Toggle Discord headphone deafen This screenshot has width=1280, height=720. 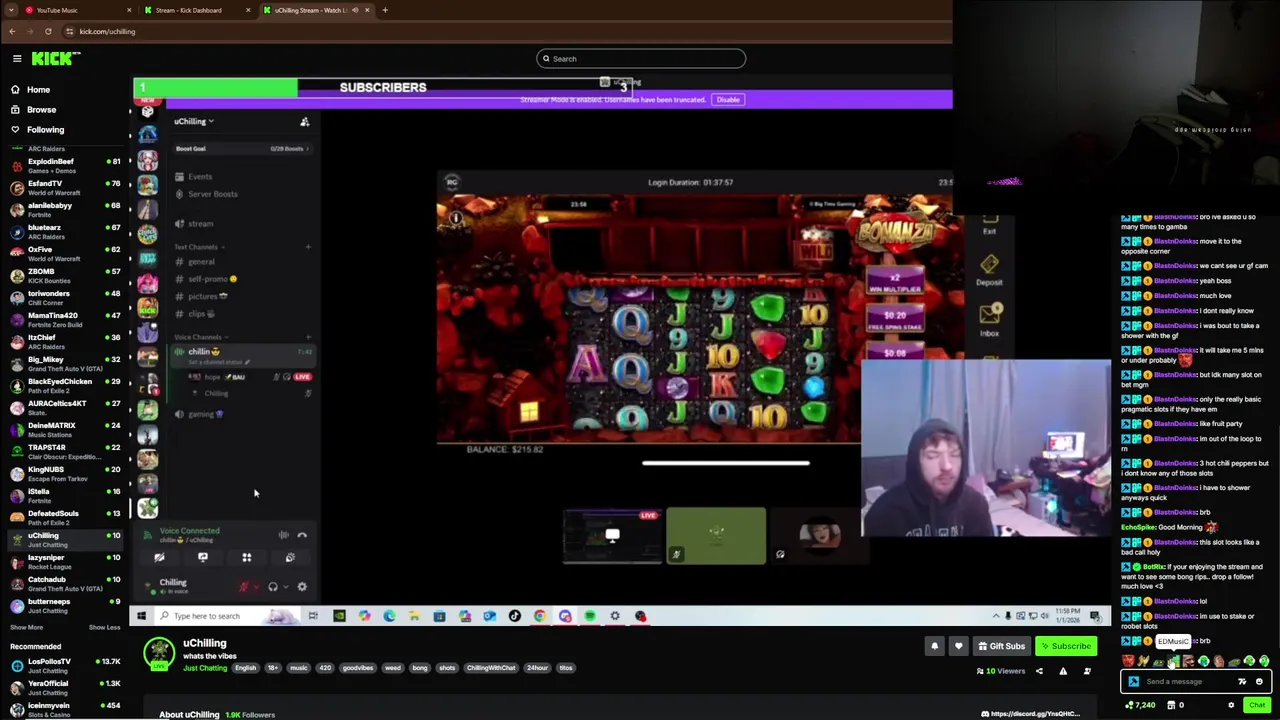tap(273, 587)
